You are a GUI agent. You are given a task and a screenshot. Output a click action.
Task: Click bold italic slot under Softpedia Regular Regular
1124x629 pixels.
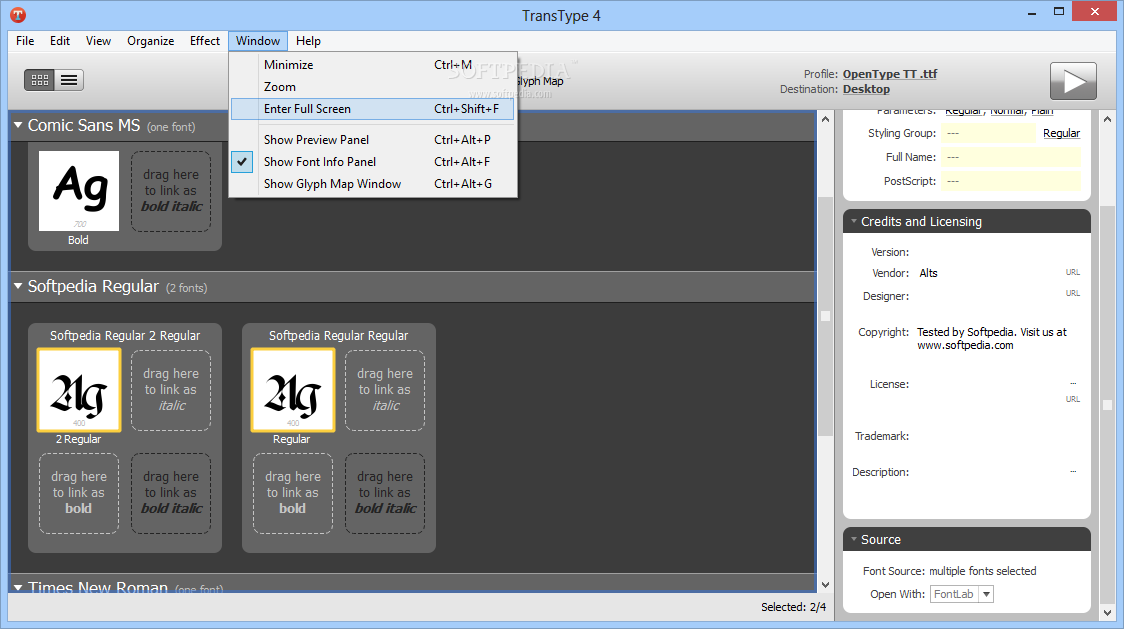click(385, 493)
